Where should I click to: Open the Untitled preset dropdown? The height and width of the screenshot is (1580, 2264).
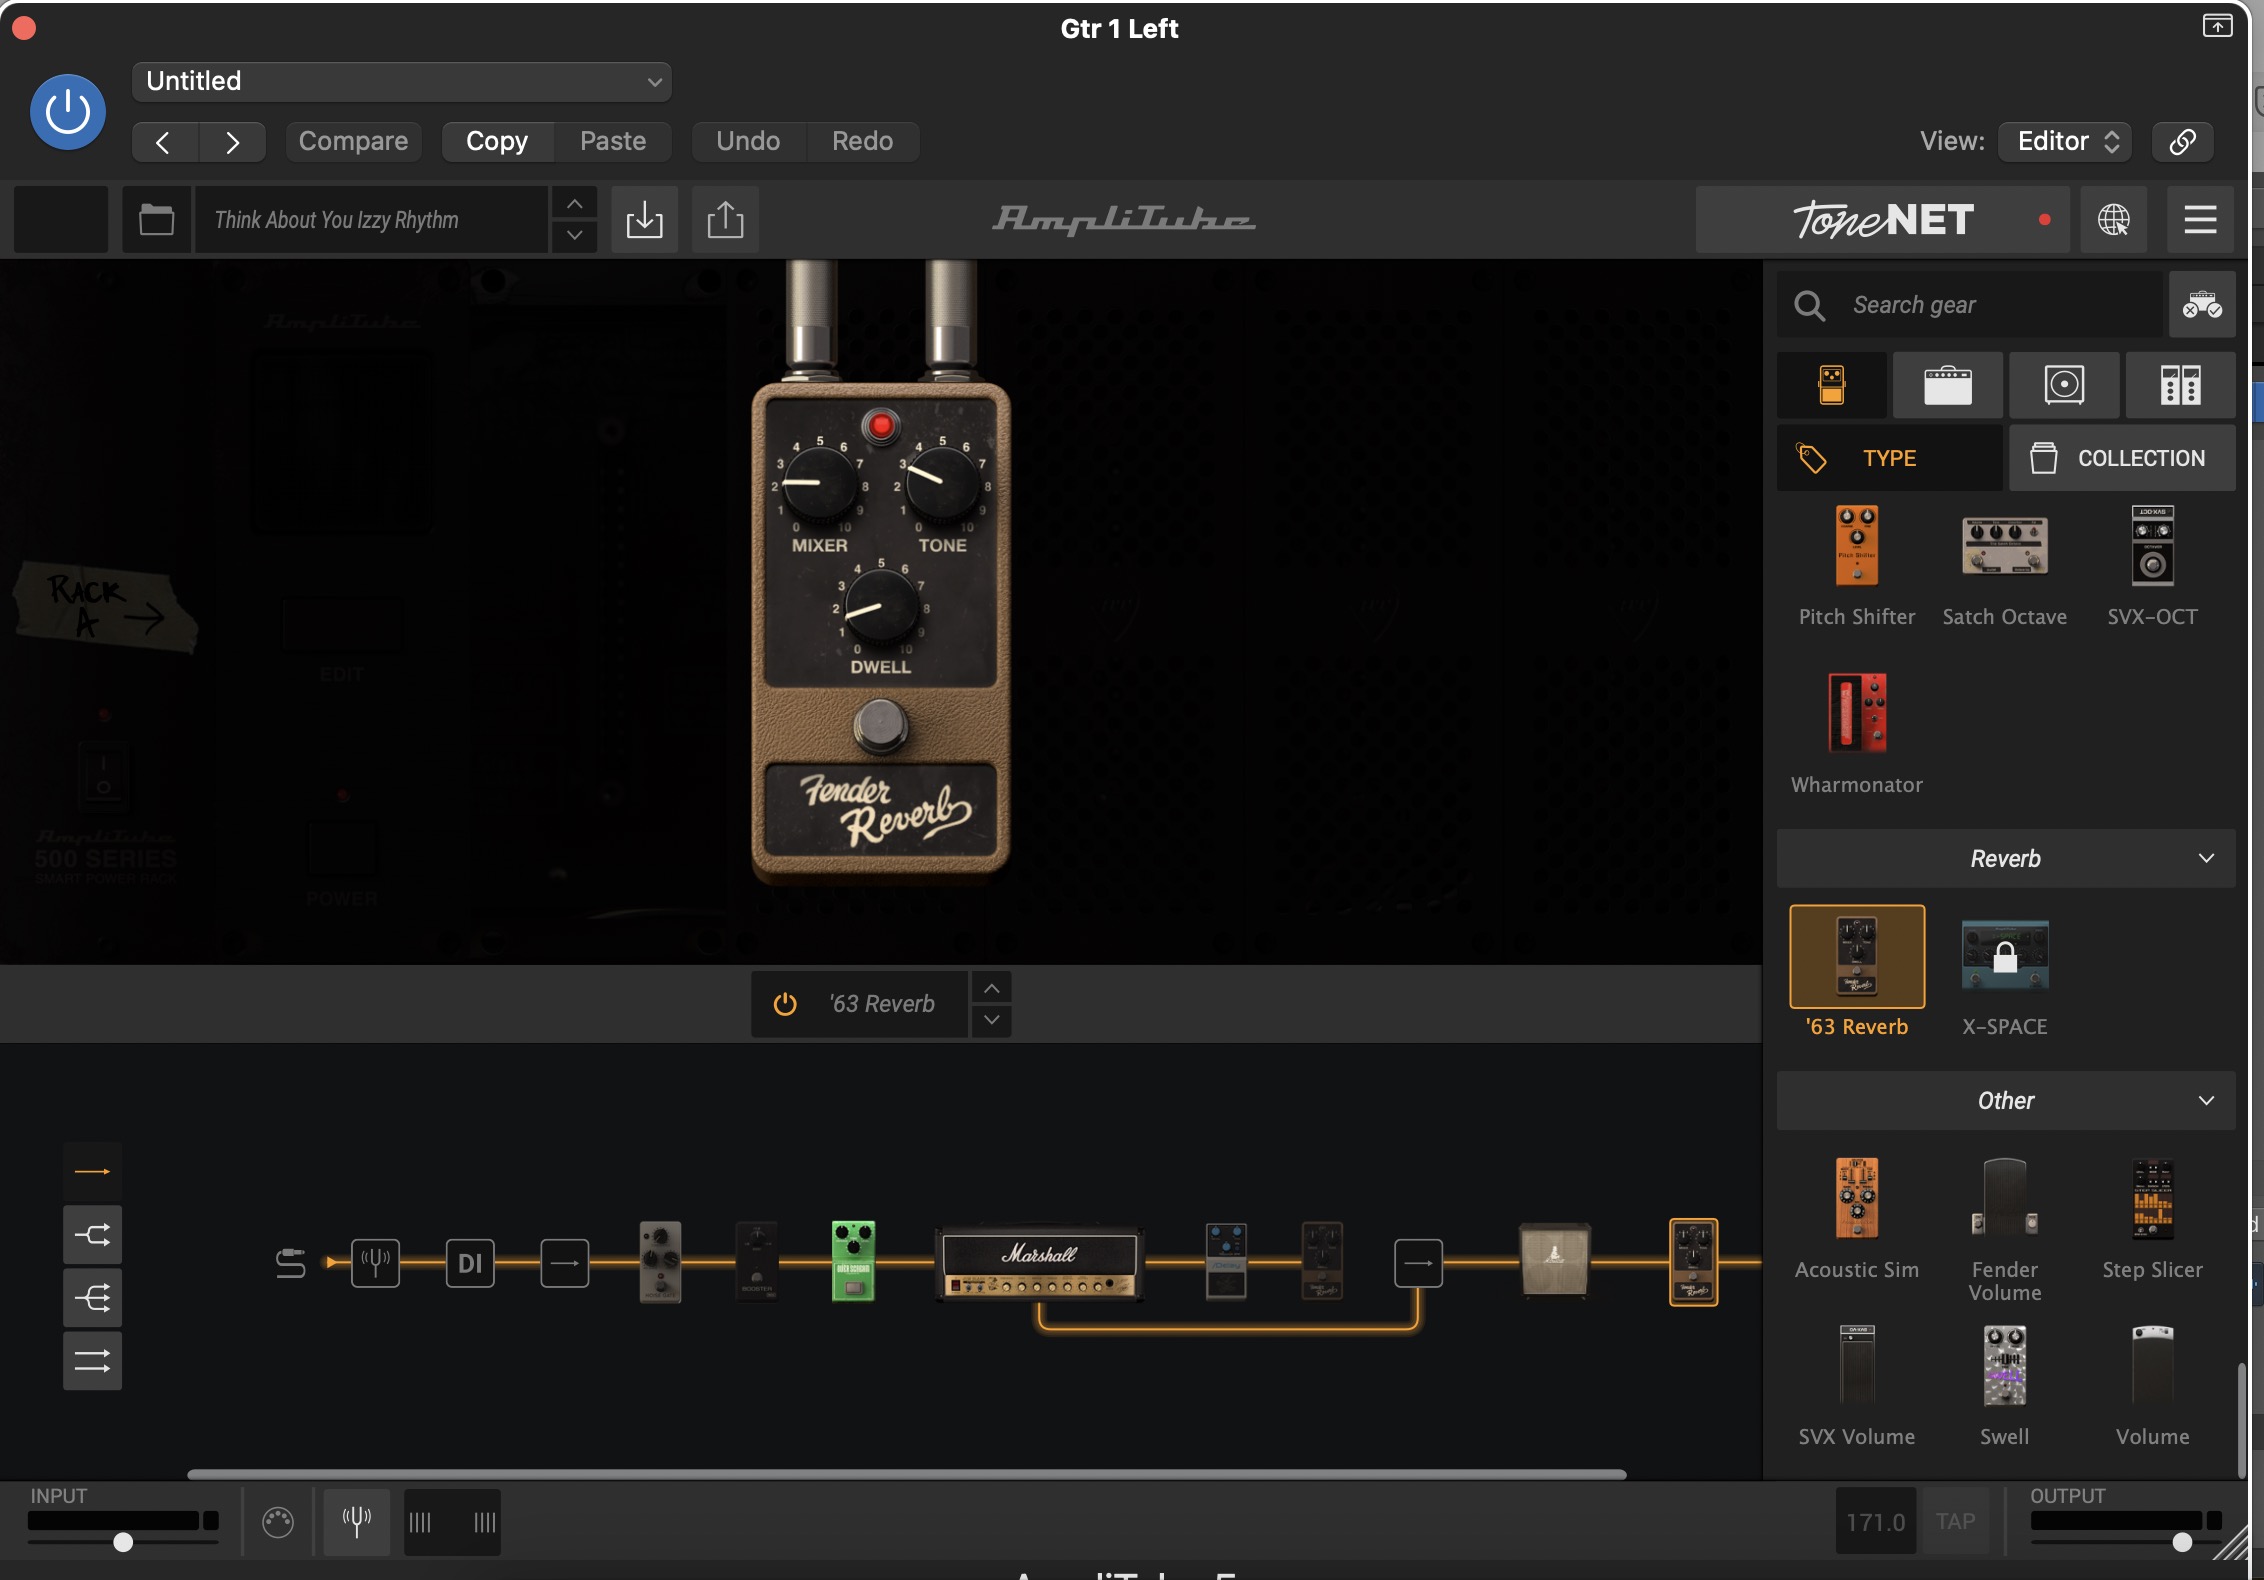coord(401,81)
